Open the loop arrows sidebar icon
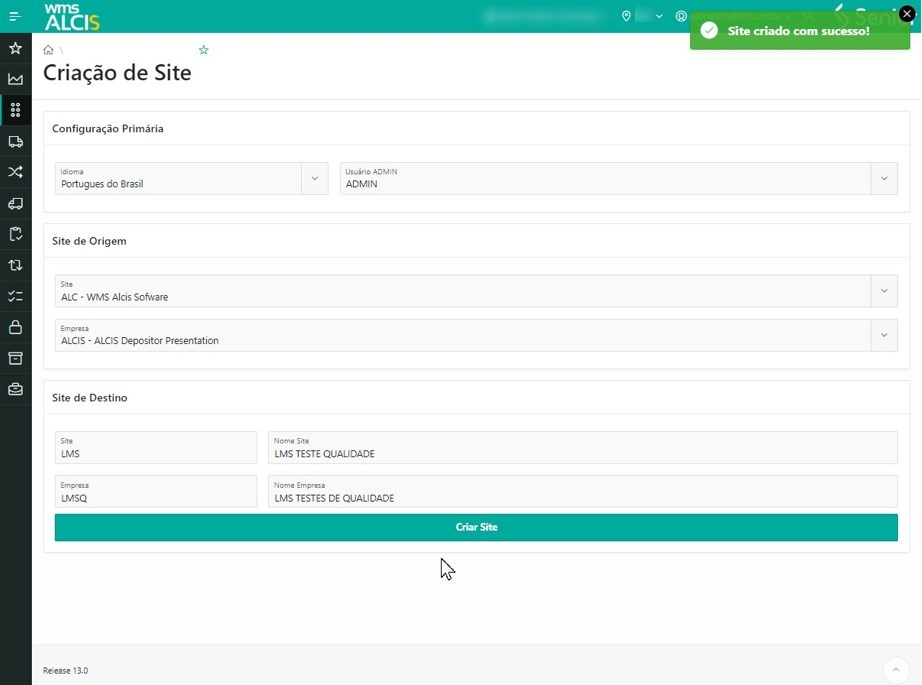 point(15,265)
